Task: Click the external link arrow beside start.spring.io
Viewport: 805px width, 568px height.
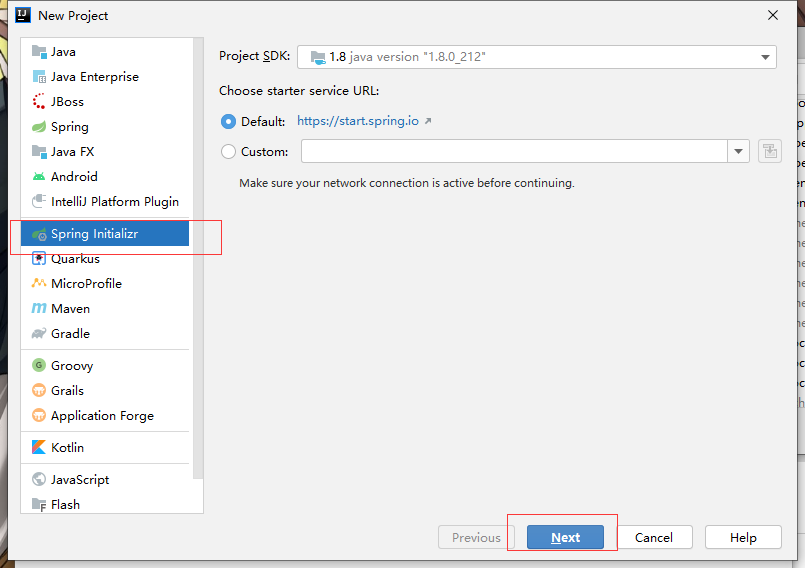Action: pyautogui.click(x=428, y=121)
